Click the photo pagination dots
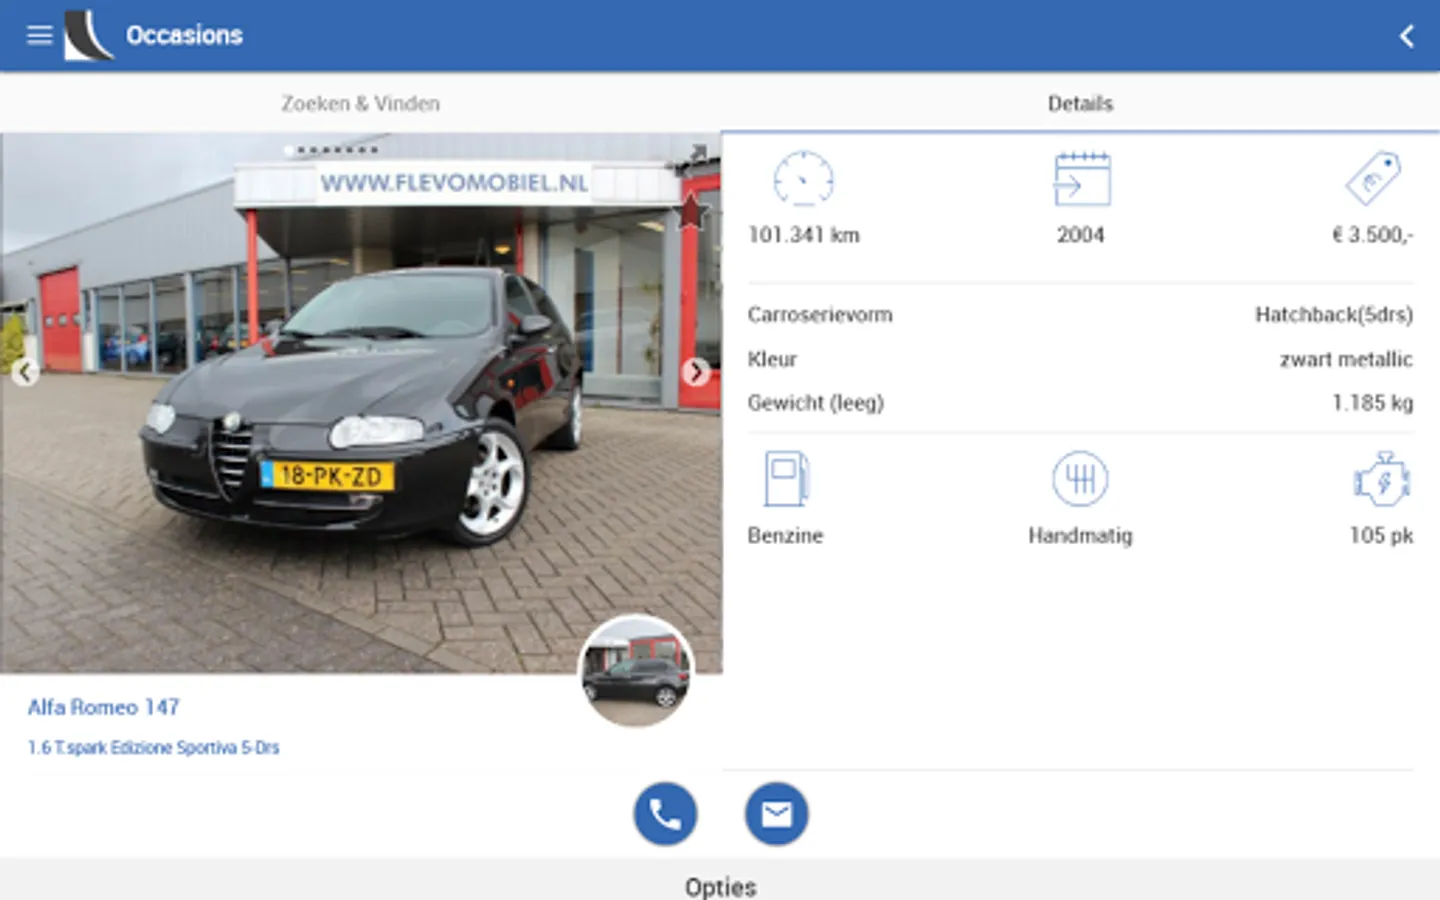 (332, 150)
